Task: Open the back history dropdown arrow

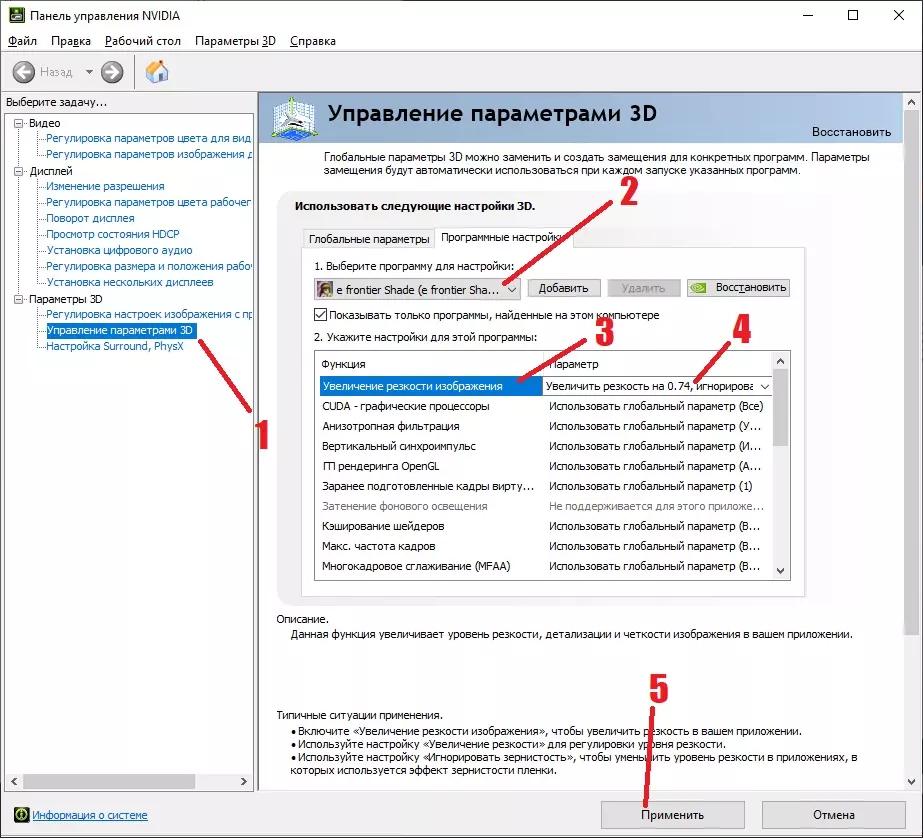Action: click(x=89, y=72)
